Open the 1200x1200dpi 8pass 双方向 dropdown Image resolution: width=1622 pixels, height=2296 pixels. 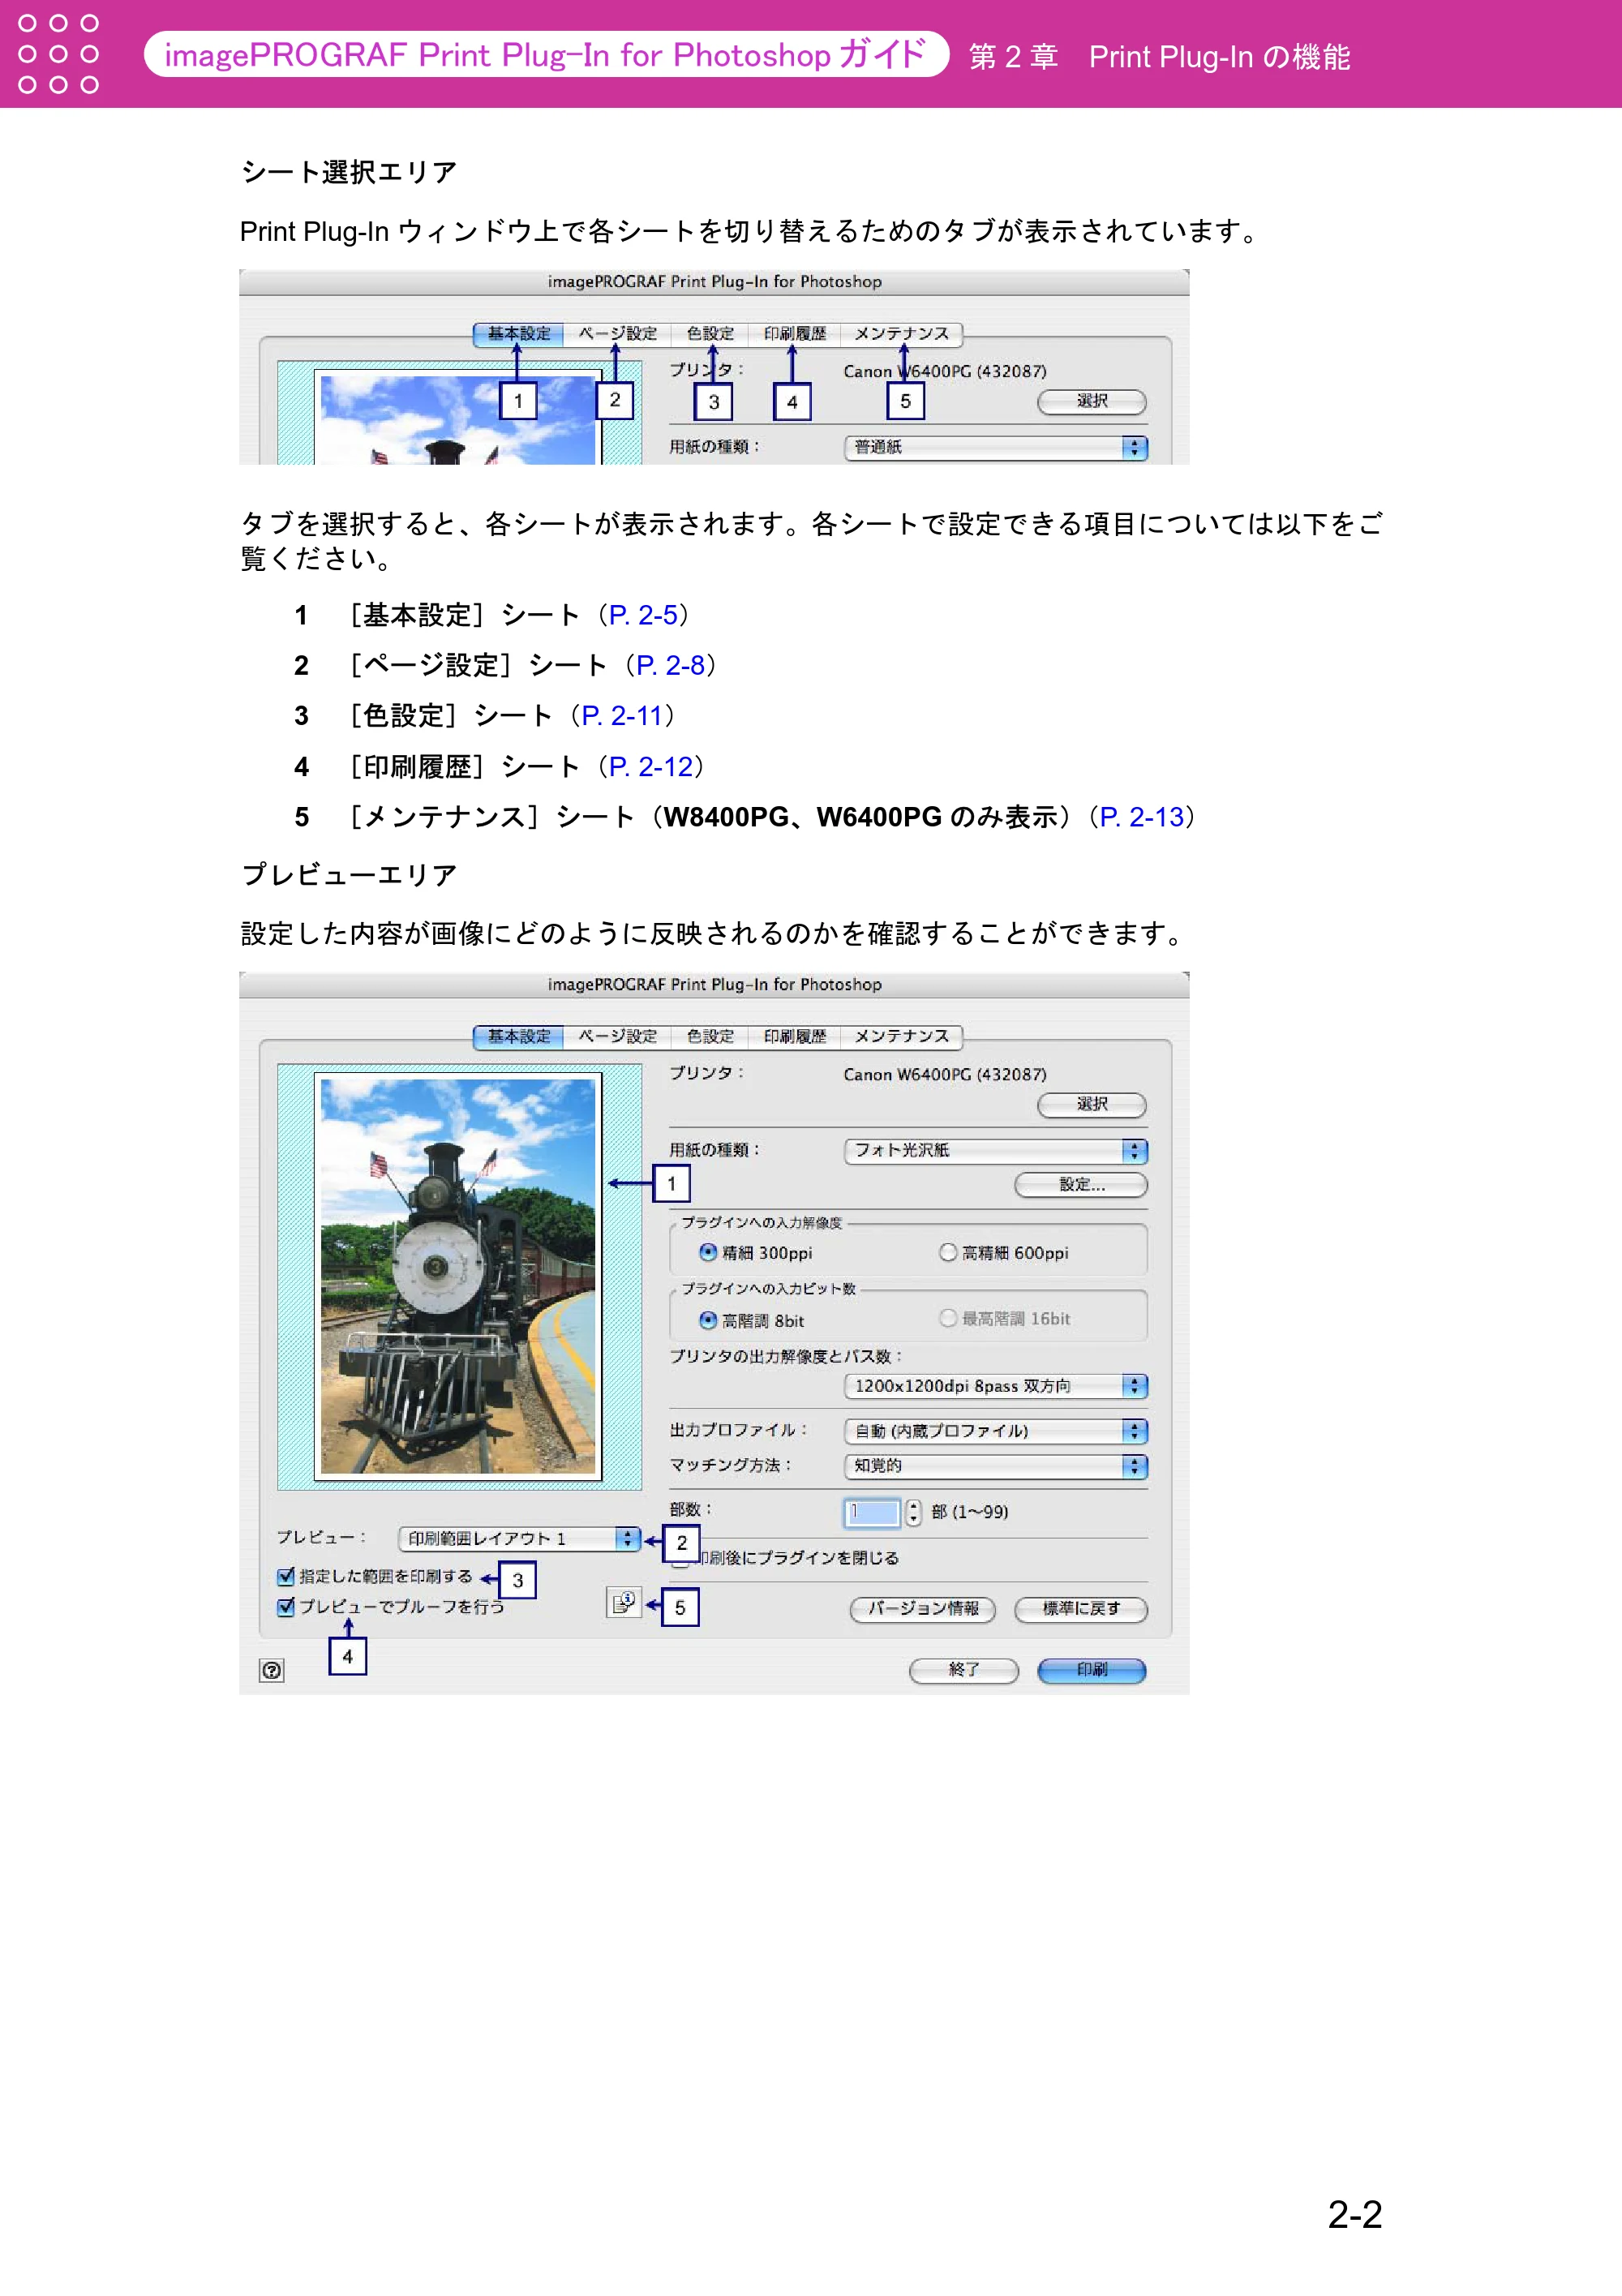coord(996,1385)
